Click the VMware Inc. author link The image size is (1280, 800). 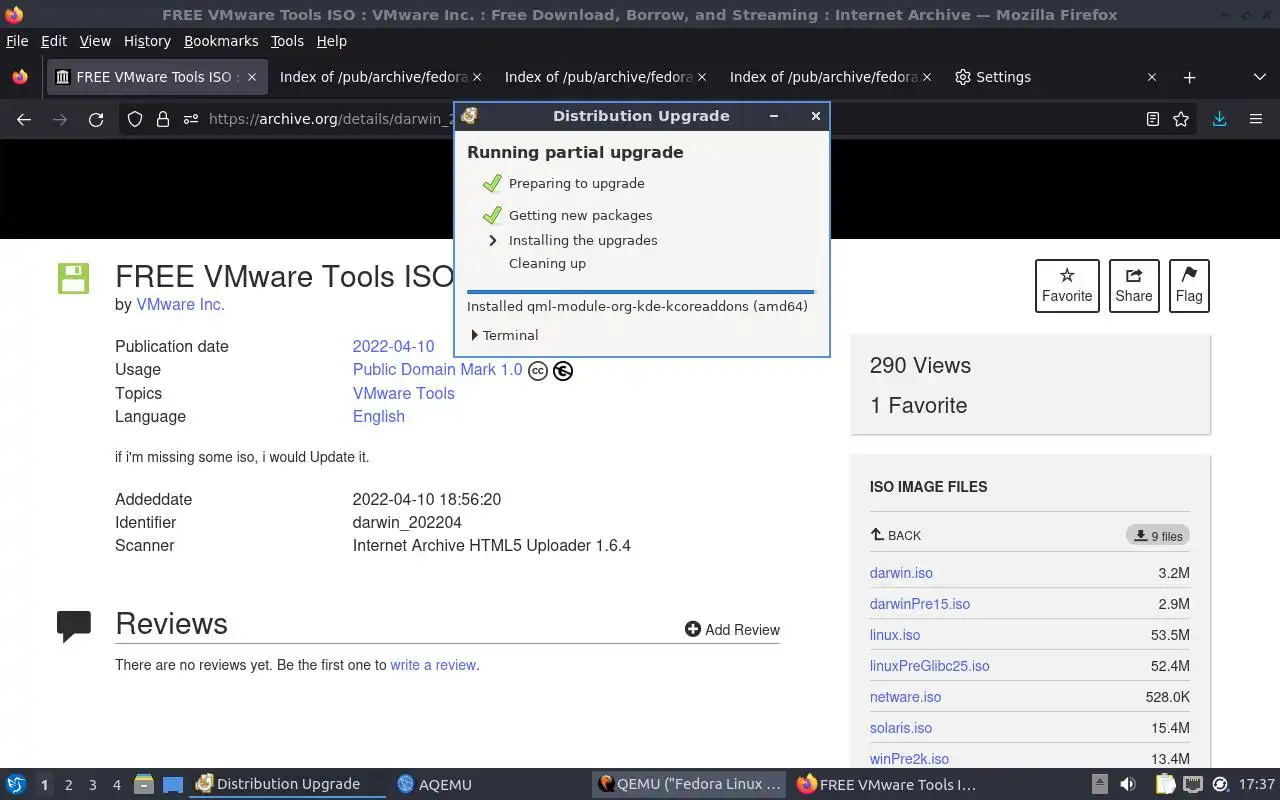(x=180, y=304)
